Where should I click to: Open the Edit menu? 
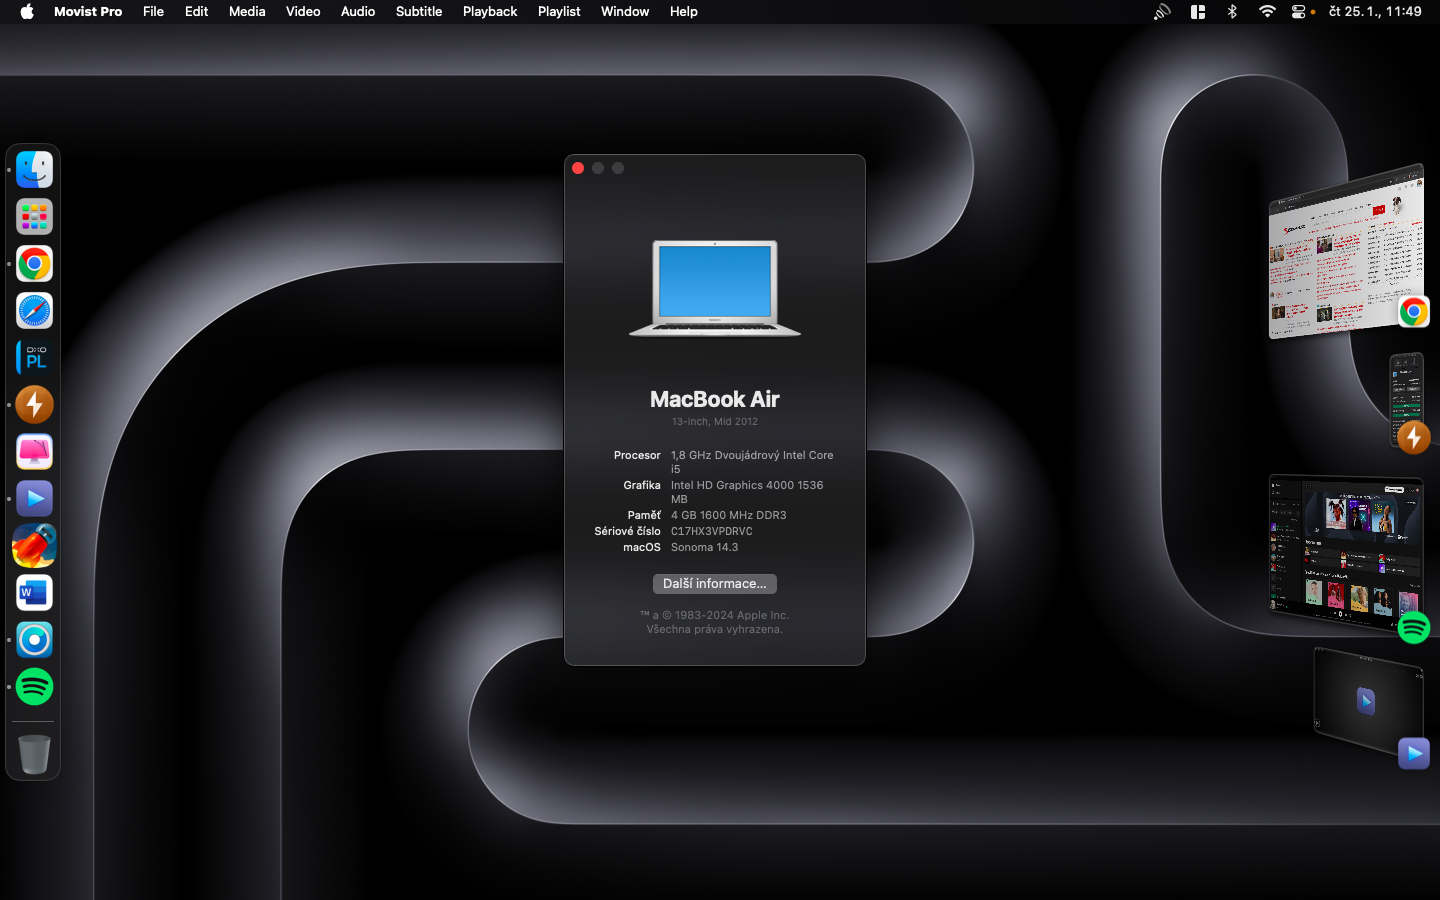tap(197, 12)
